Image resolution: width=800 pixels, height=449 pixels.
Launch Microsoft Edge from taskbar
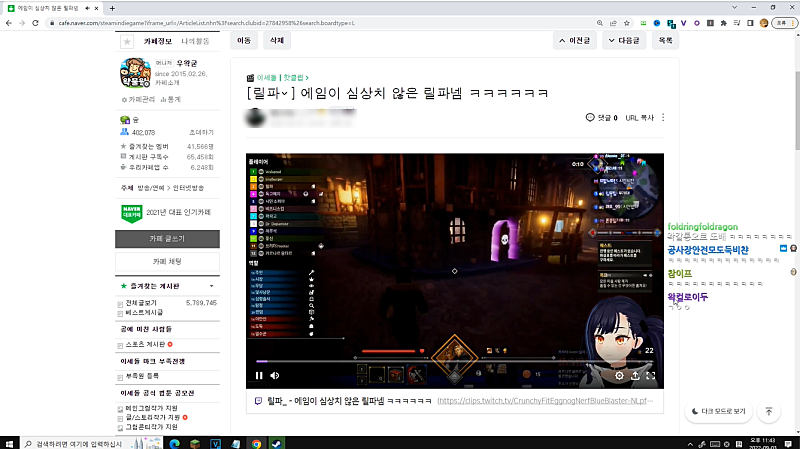click(174, 444)
